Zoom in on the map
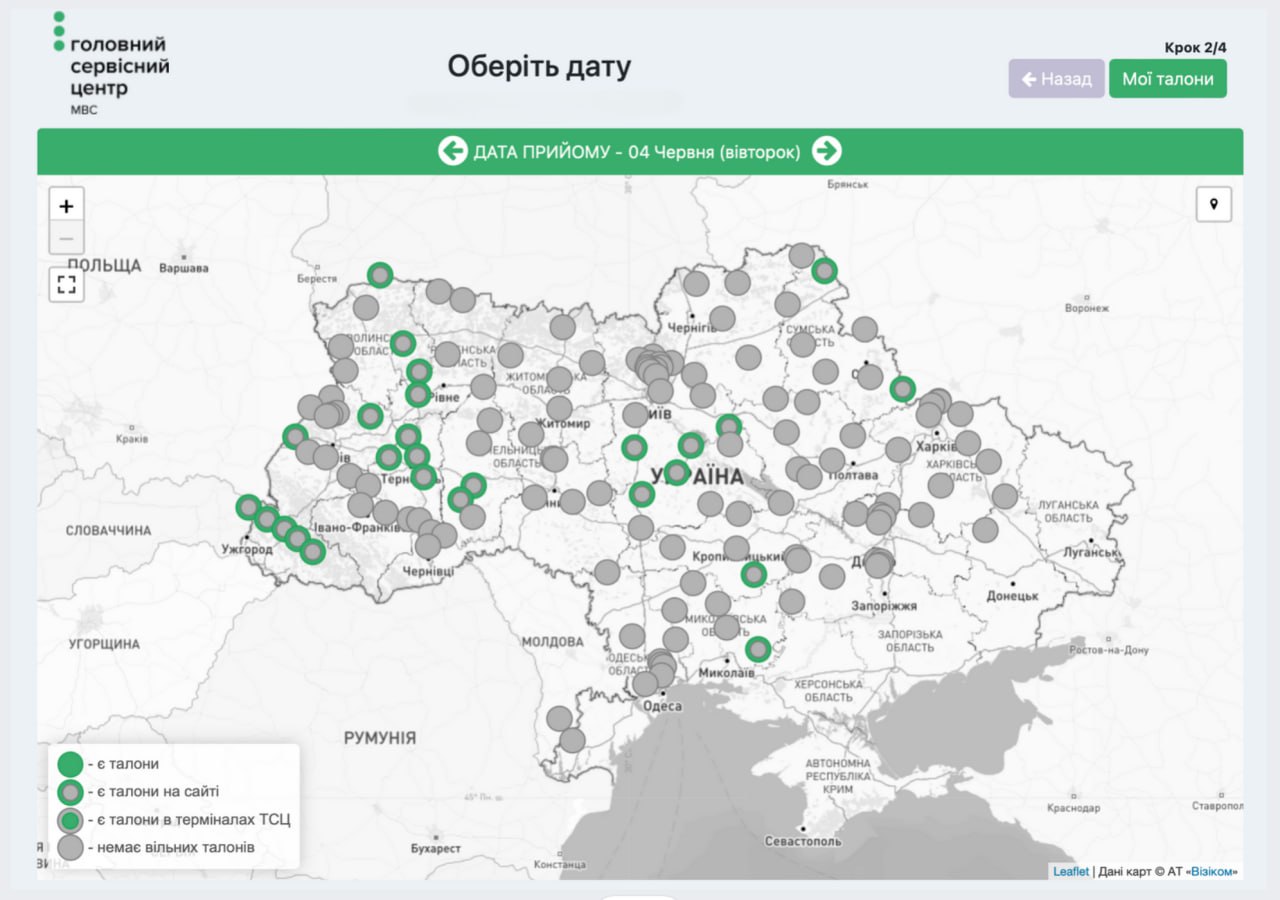 [x=66, y=206]
